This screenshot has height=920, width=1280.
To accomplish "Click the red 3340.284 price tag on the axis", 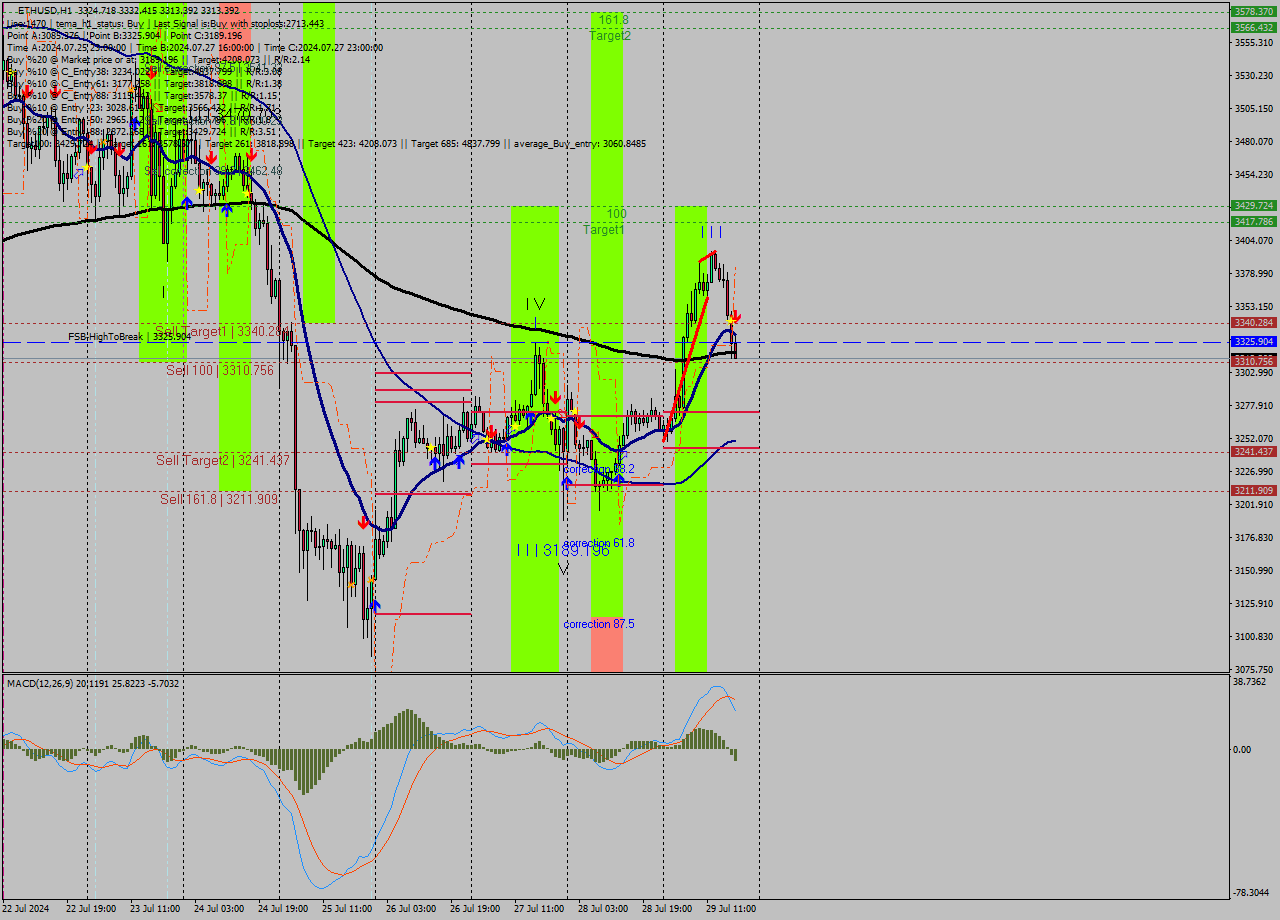I will (x=1253, y=323).
